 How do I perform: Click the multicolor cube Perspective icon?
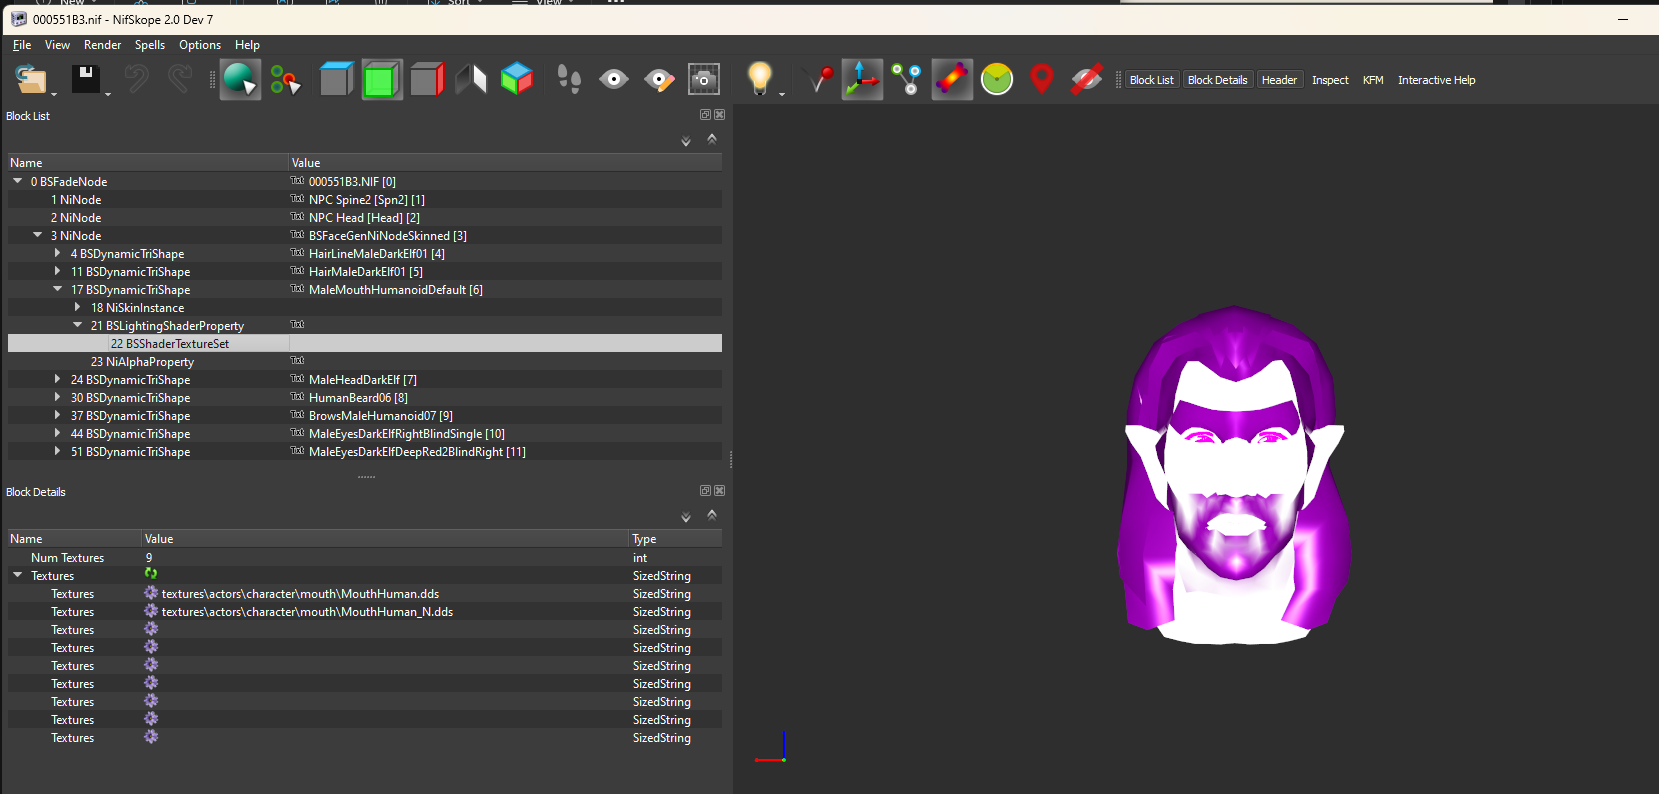pyautogui.click(x=517, y=79)
